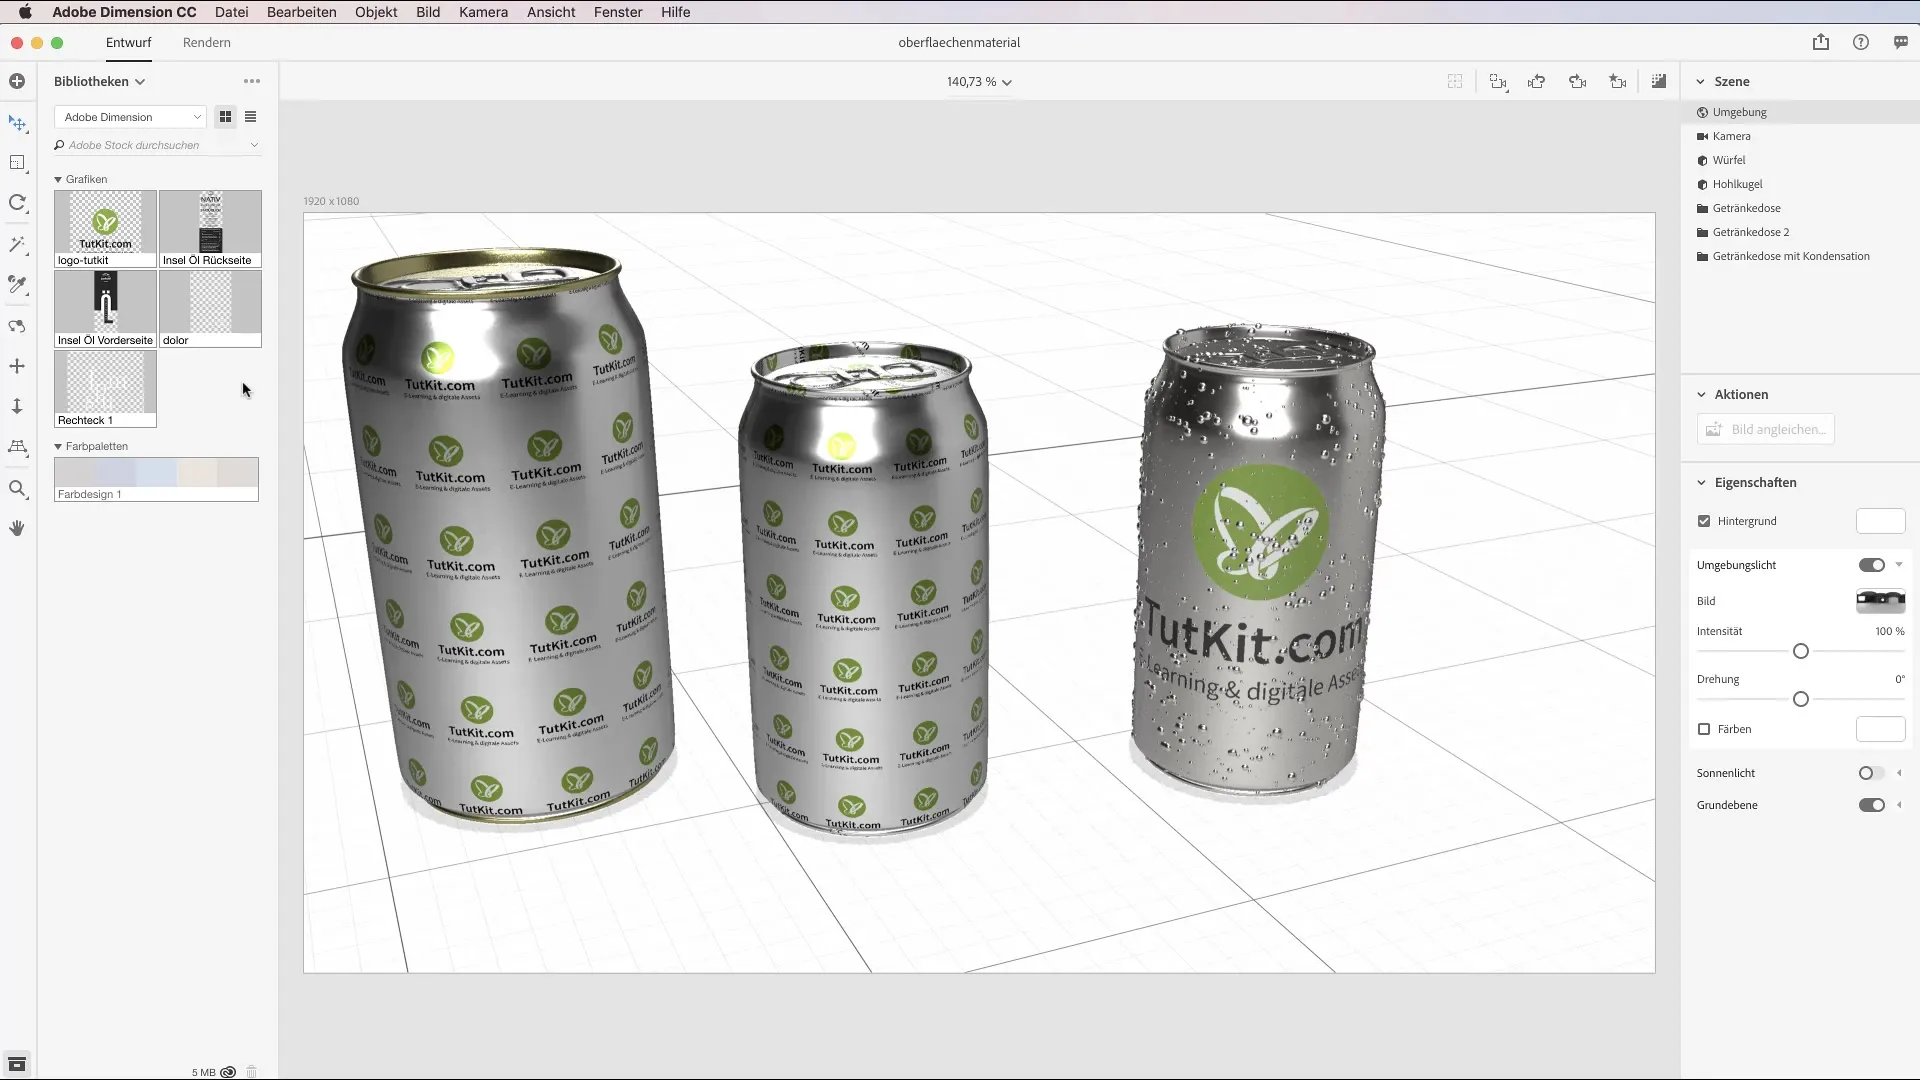Select Hohlkugel in the scene list
Viewport: 1920px width, 1080px height.
(x=1800, y=184)
